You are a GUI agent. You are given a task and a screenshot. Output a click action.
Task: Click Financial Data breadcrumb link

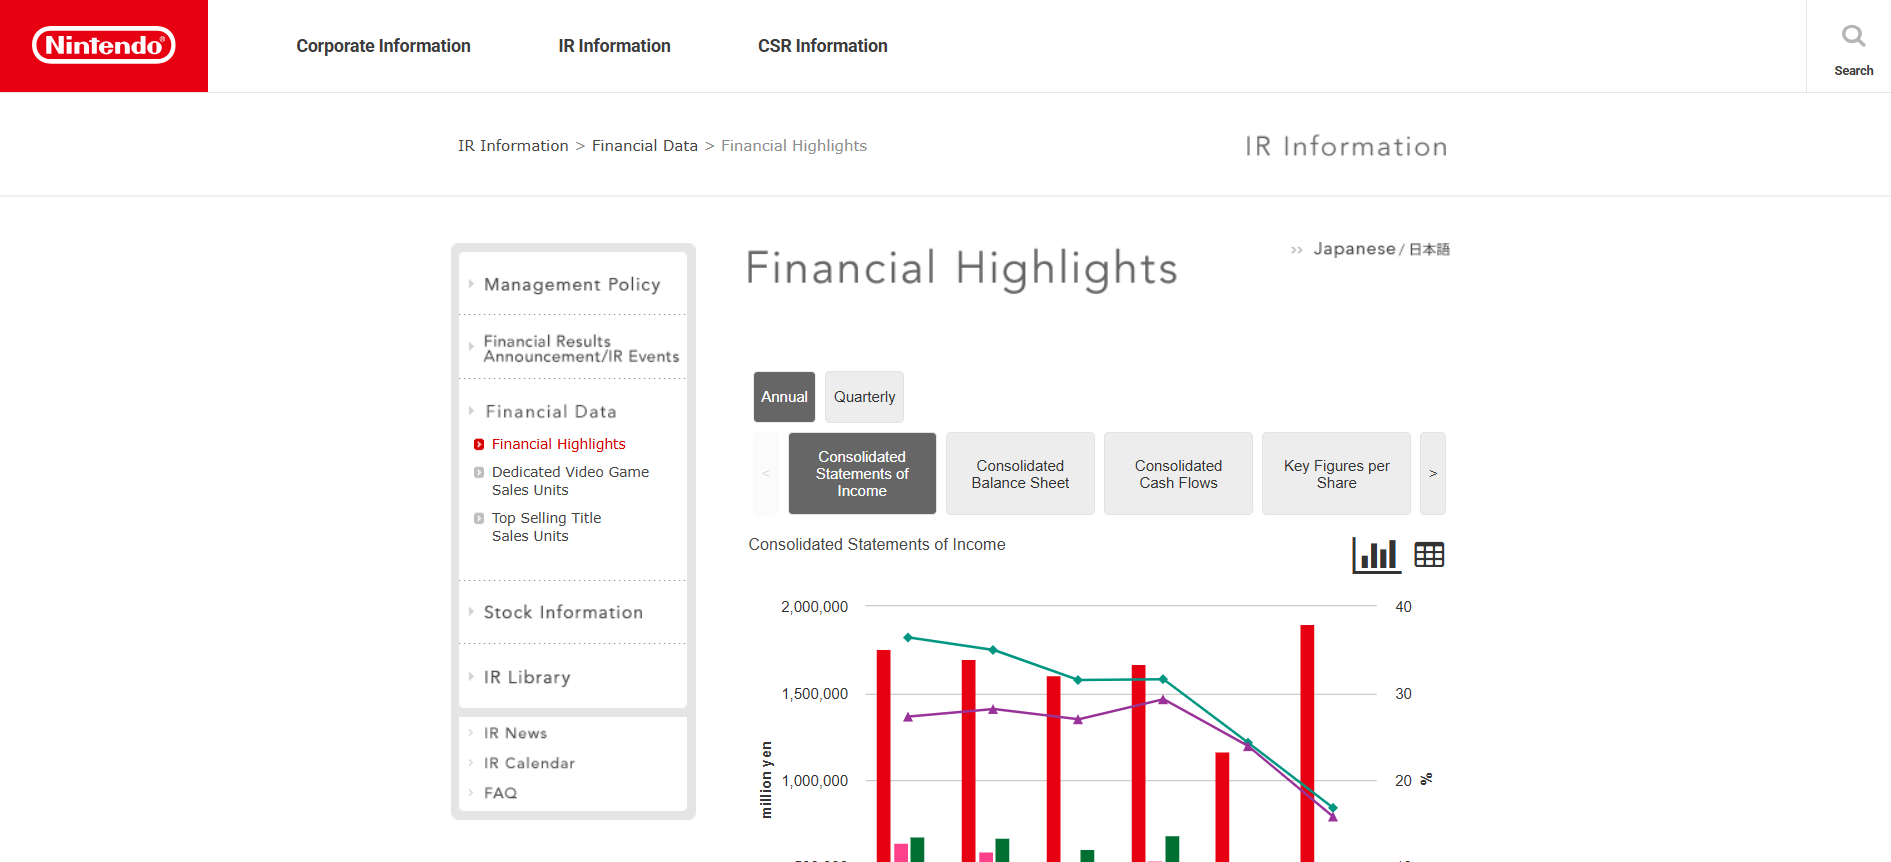645,146
